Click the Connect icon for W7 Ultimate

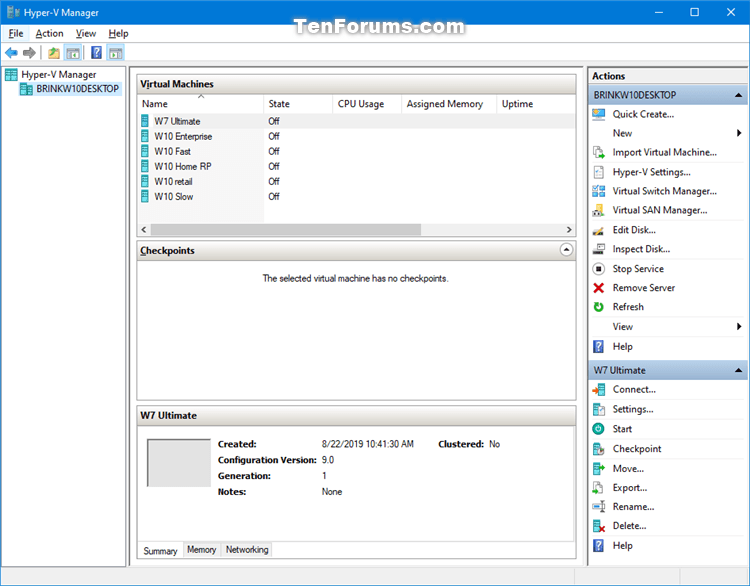coord(598,390)
